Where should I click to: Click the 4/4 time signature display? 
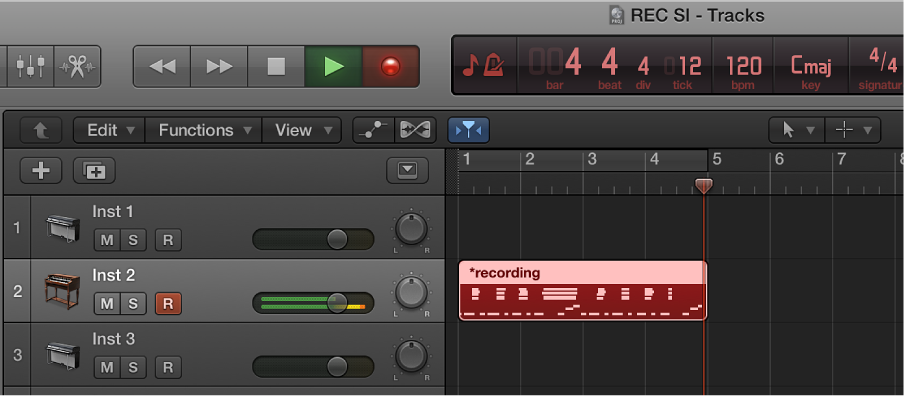(x=882, y=60)
